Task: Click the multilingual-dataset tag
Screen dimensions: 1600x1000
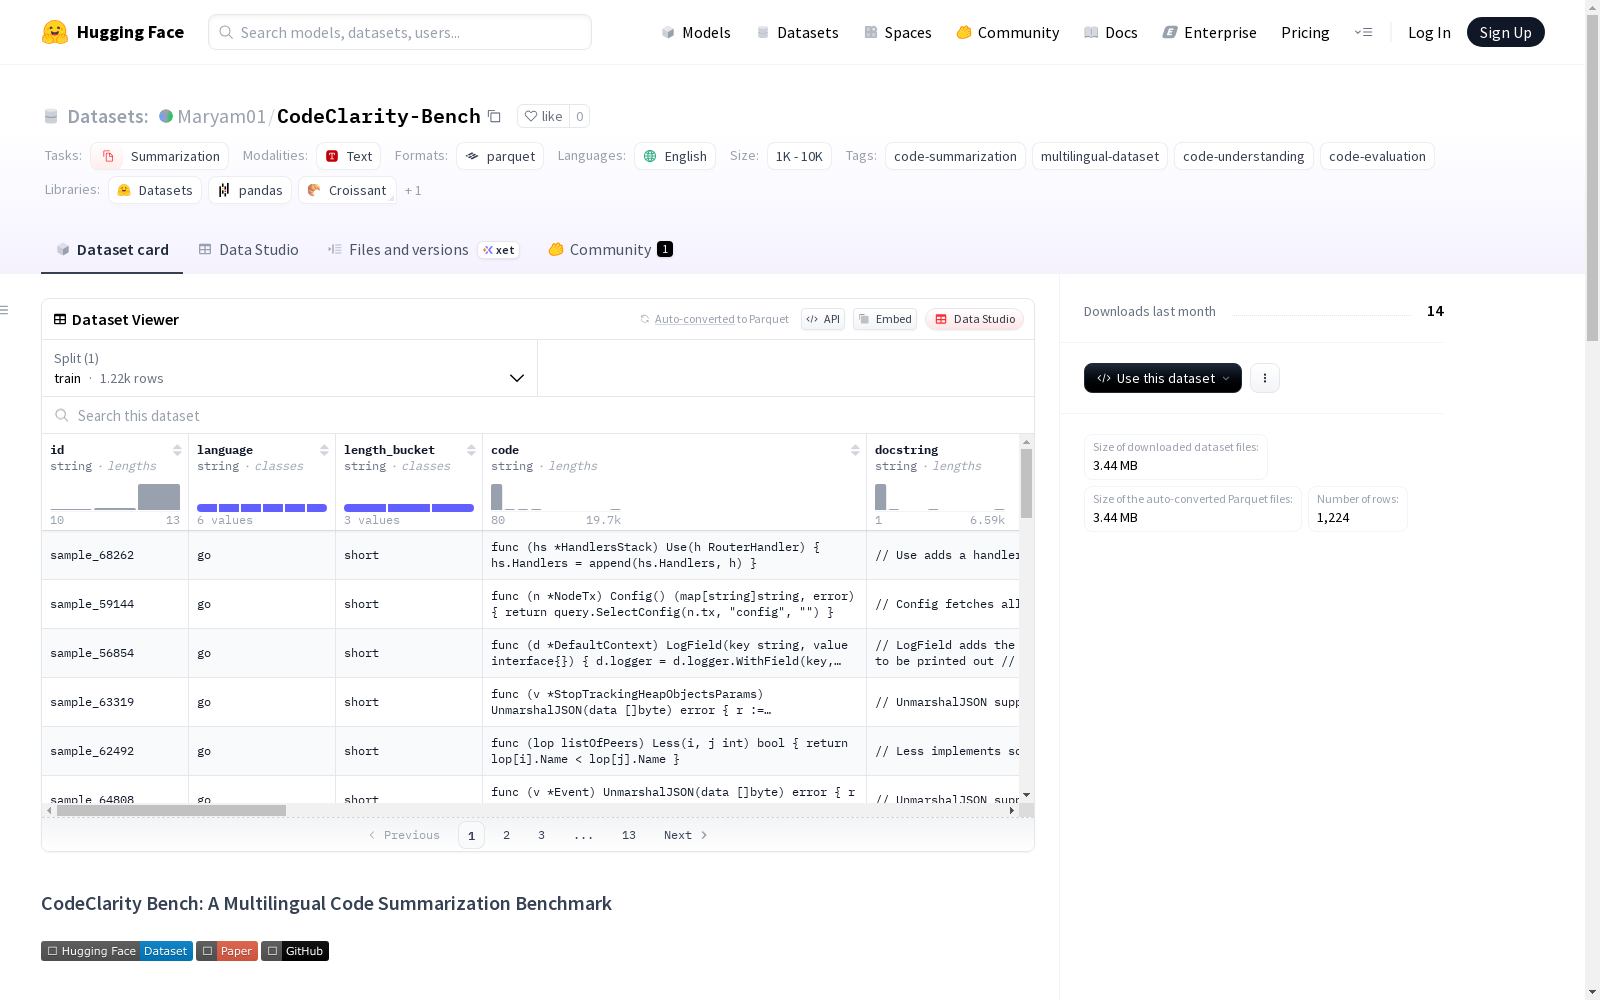Action: pyautogui.click(x=1100, y=156)
